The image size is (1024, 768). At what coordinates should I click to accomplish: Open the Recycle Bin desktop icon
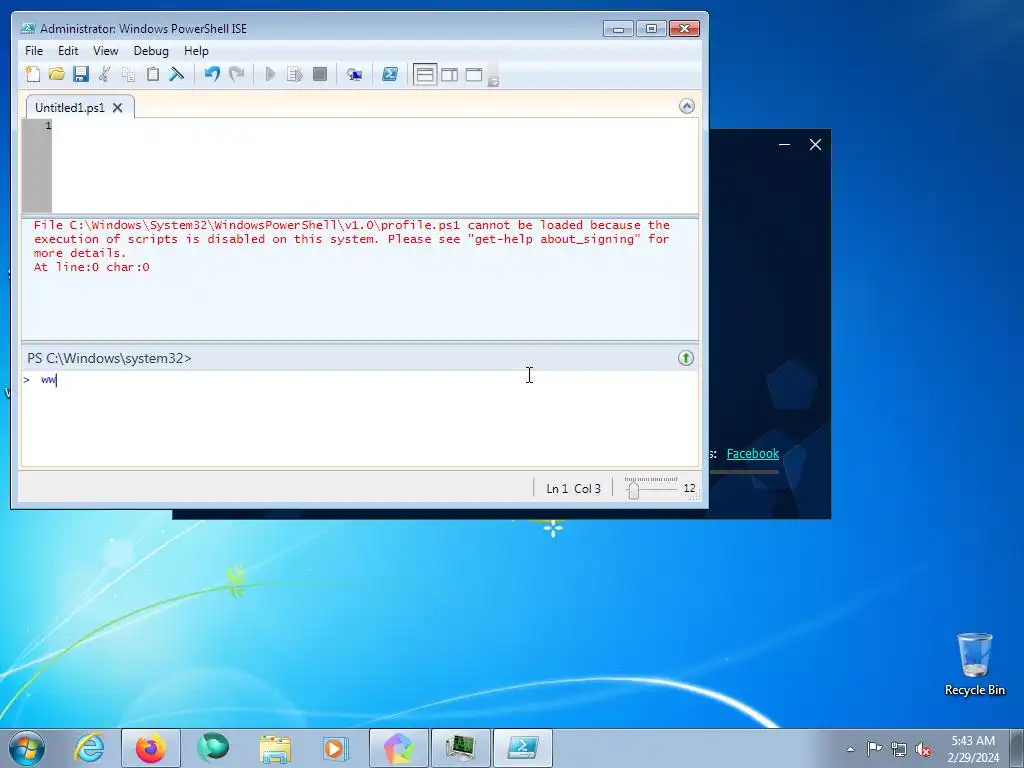974,664
